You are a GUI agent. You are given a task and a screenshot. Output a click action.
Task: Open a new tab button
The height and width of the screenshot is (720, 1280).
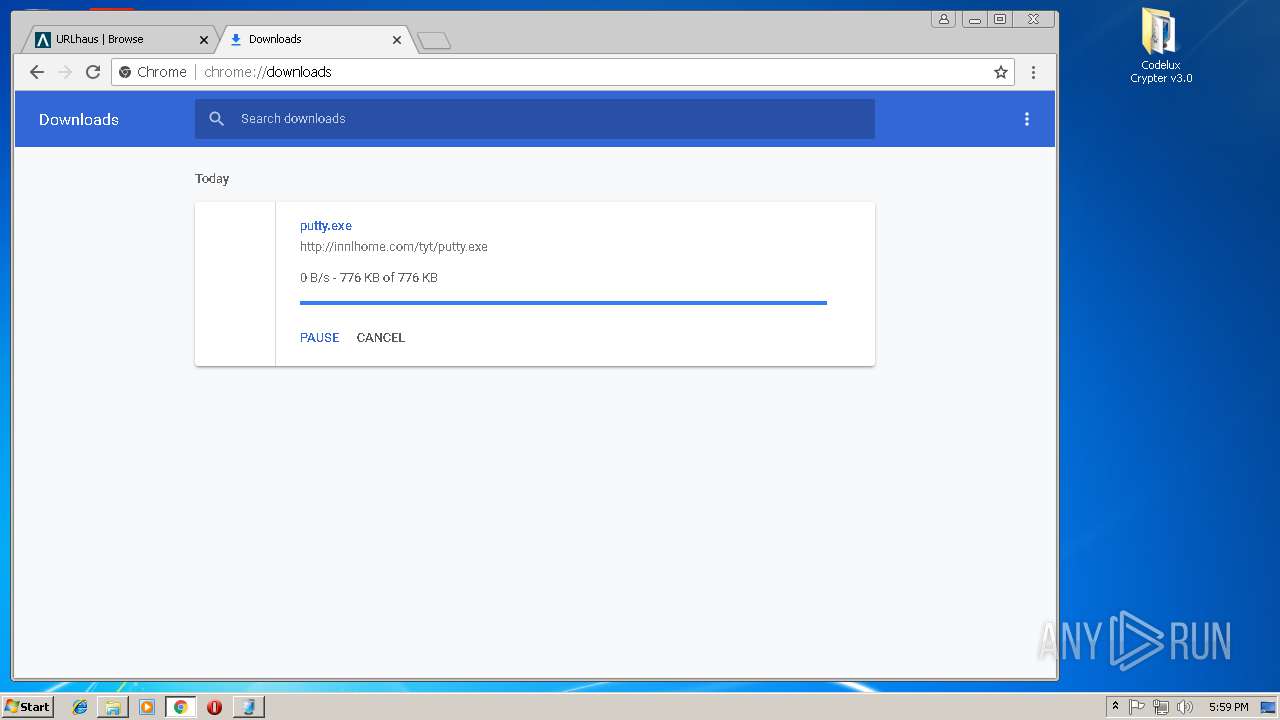(x=434, y=40)
